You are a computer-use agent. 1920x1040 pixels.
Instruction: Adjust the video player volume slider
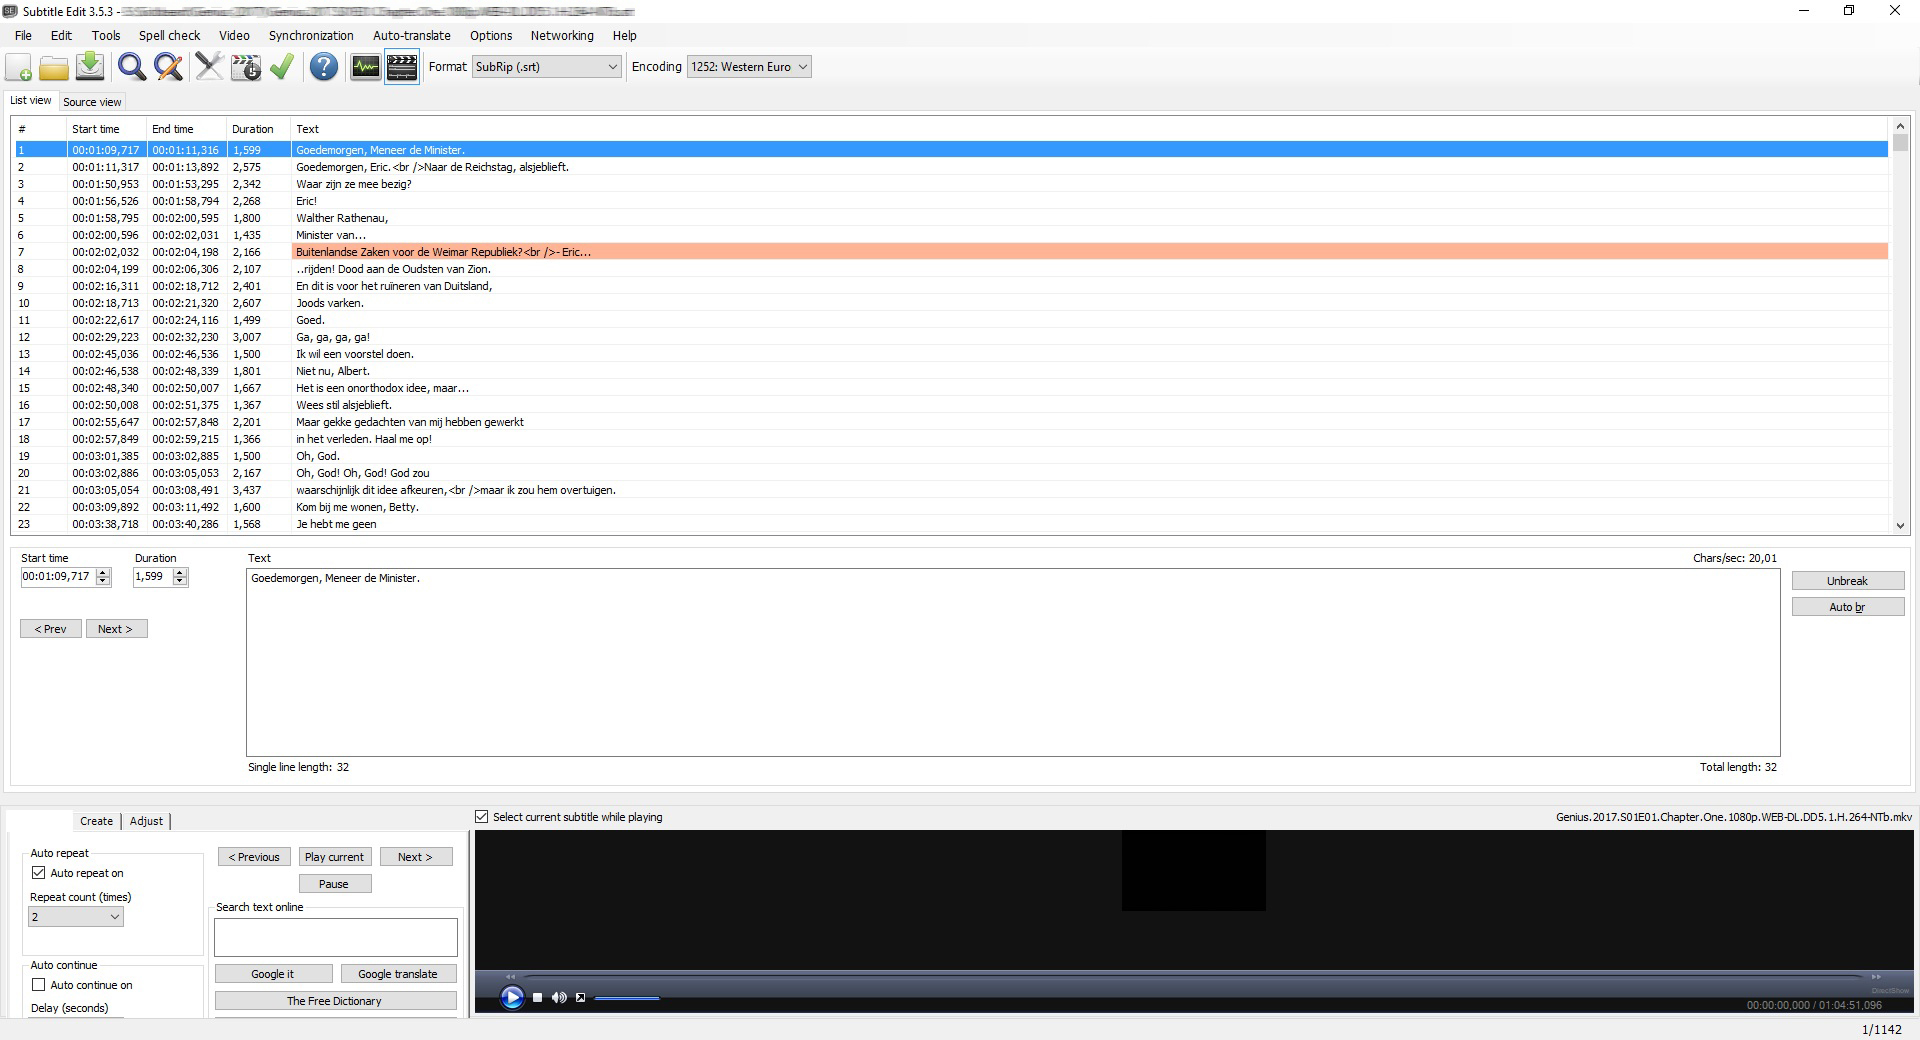coord(627,998)
